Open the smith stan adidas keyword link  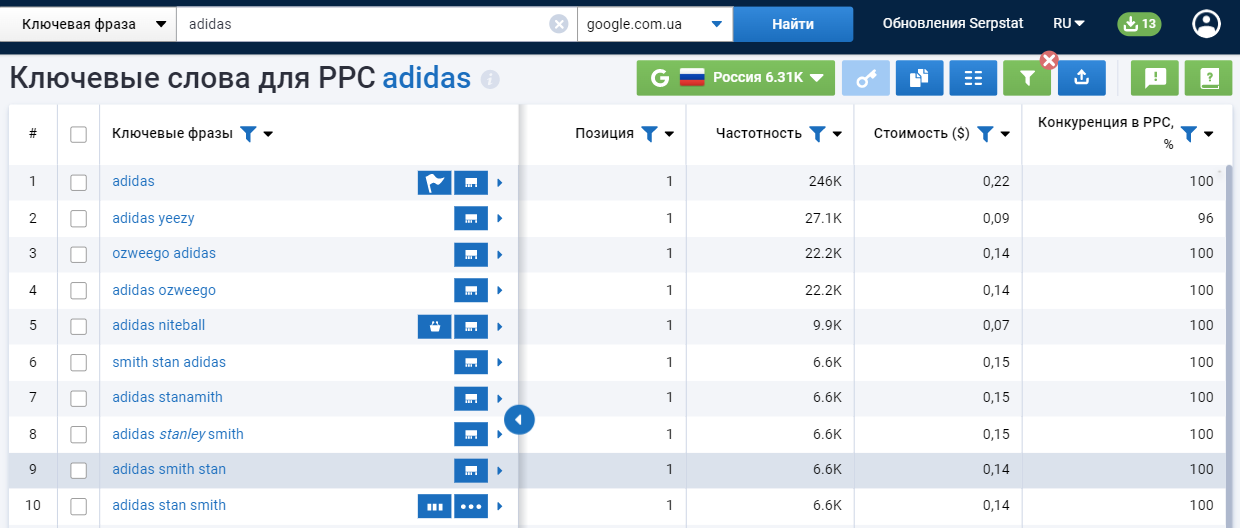(169, 362)
